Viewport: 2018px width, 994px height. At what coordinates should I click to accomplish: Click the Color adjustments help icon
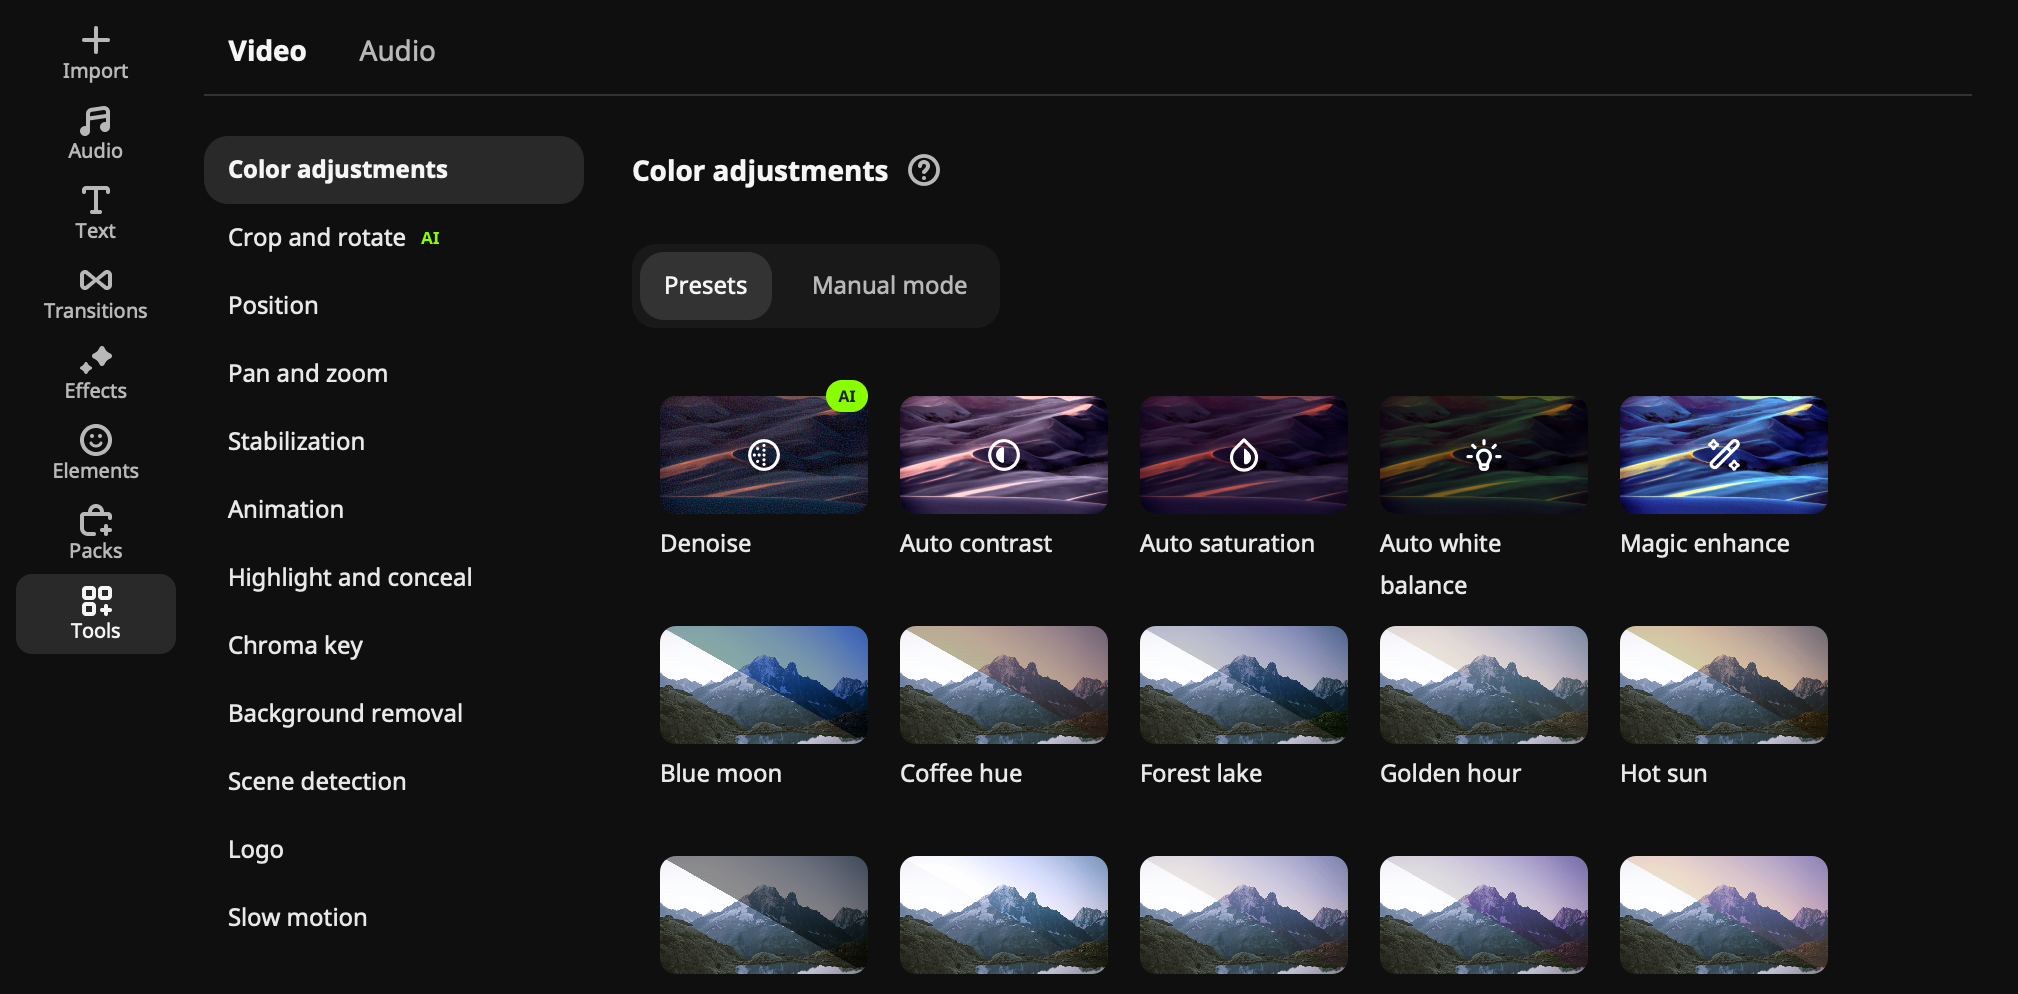point(923,171)
